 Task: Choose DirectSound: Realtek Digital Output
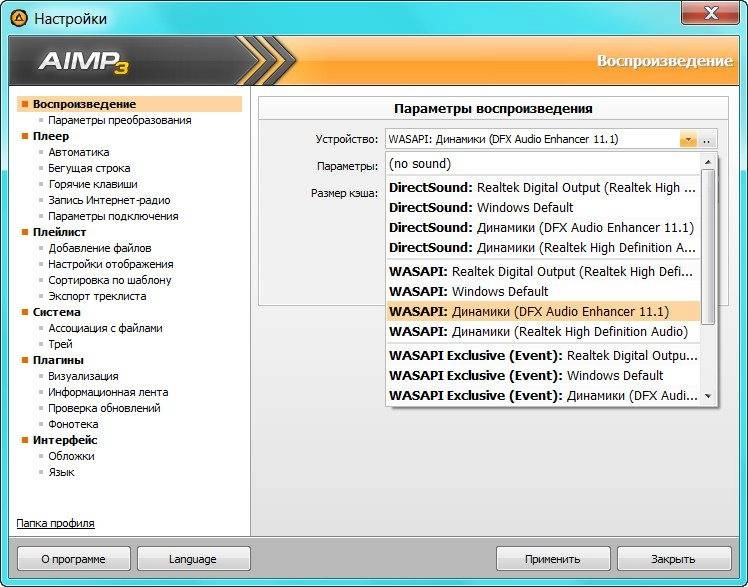[x=543, y=188]
